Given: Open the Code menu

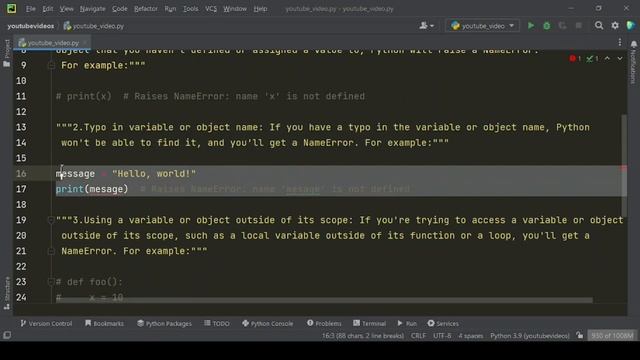Looking at the screenshot, I should coord(120,9).
